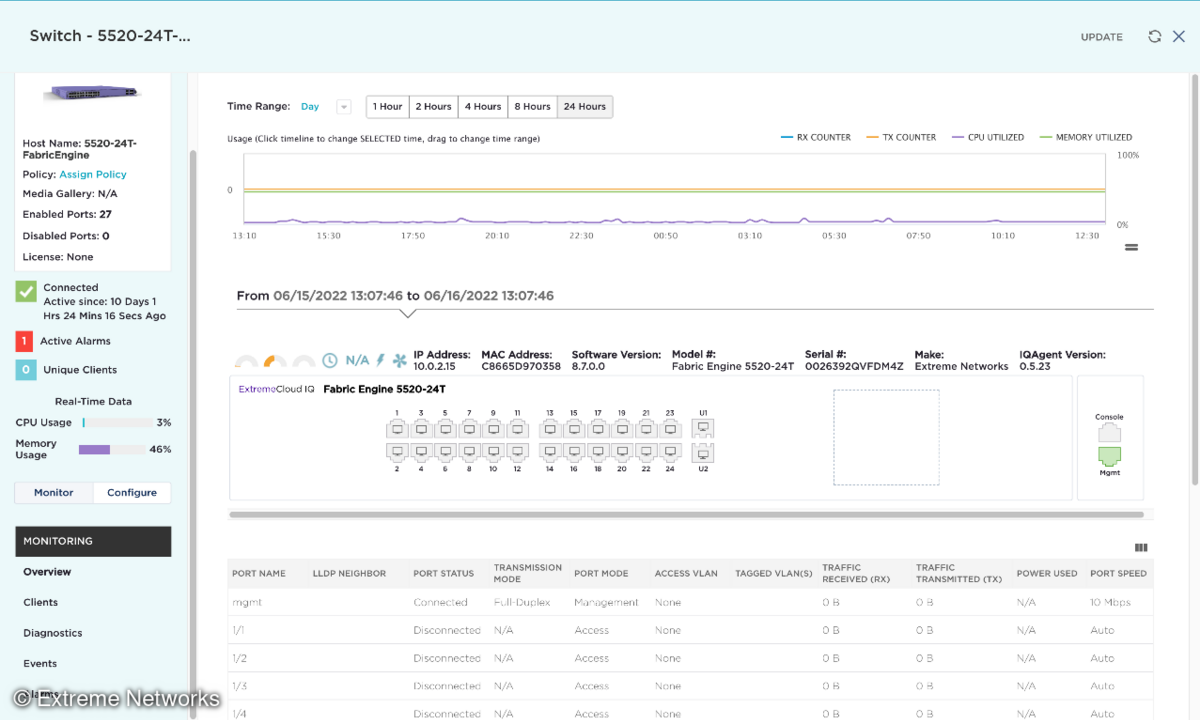Sort table by PORT STATUS column
This screenshot has height=720, width=1200.
click(x=444, y=574)
